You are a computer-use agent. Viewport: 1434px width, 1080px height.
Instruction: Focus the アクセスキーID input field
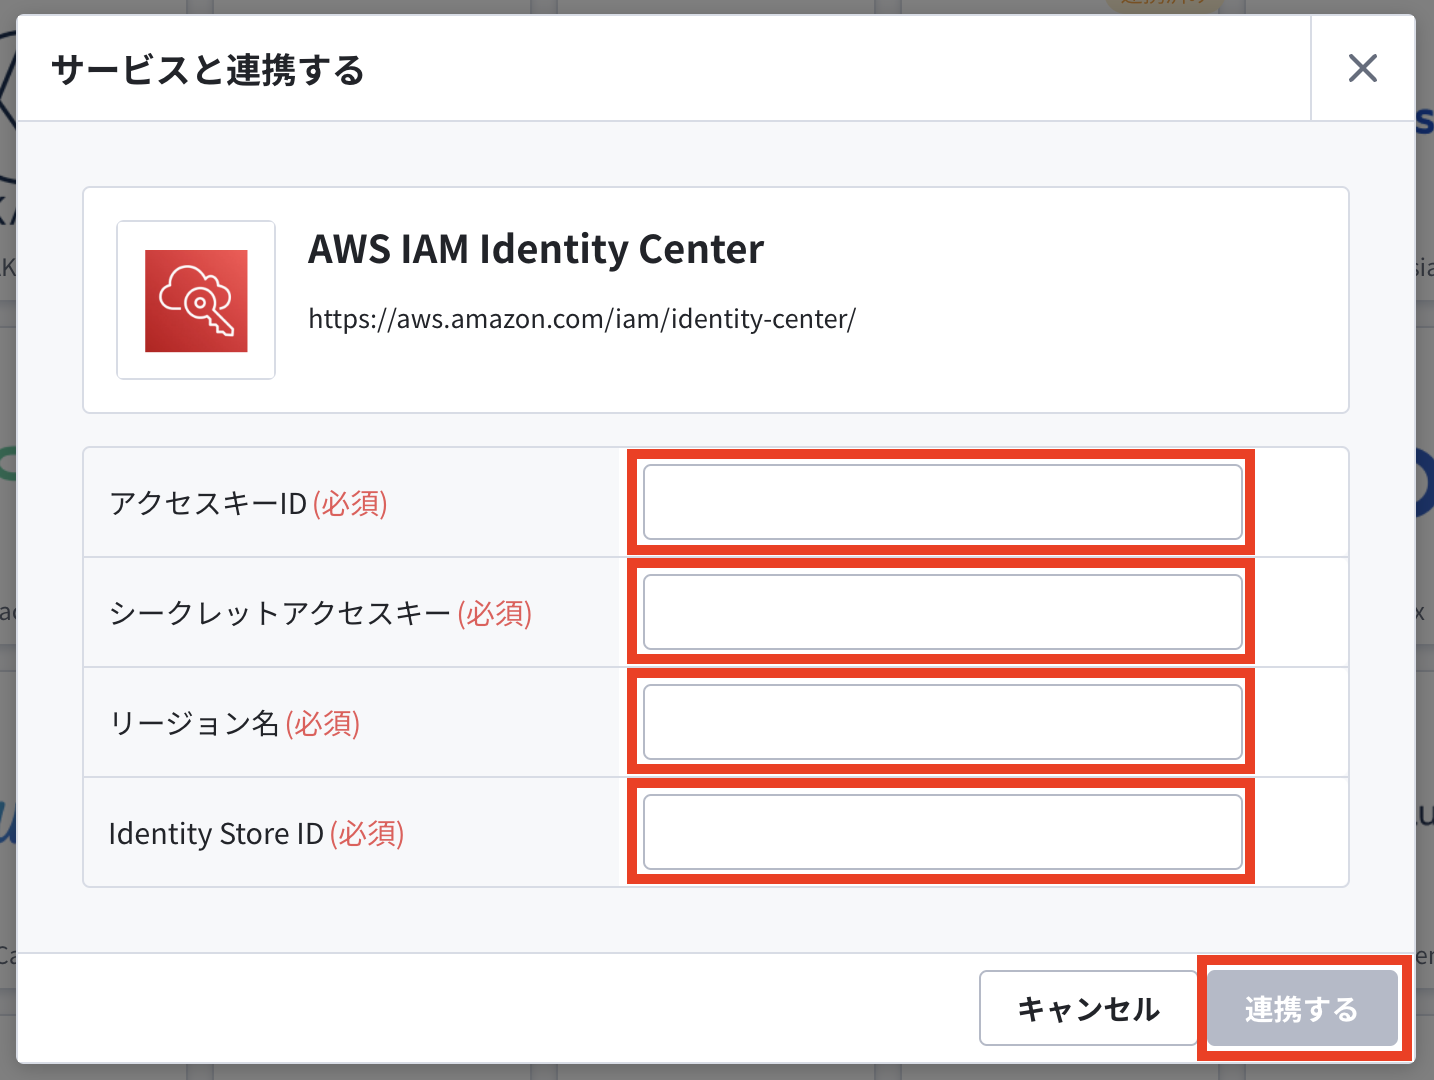[x=942, y=502]
